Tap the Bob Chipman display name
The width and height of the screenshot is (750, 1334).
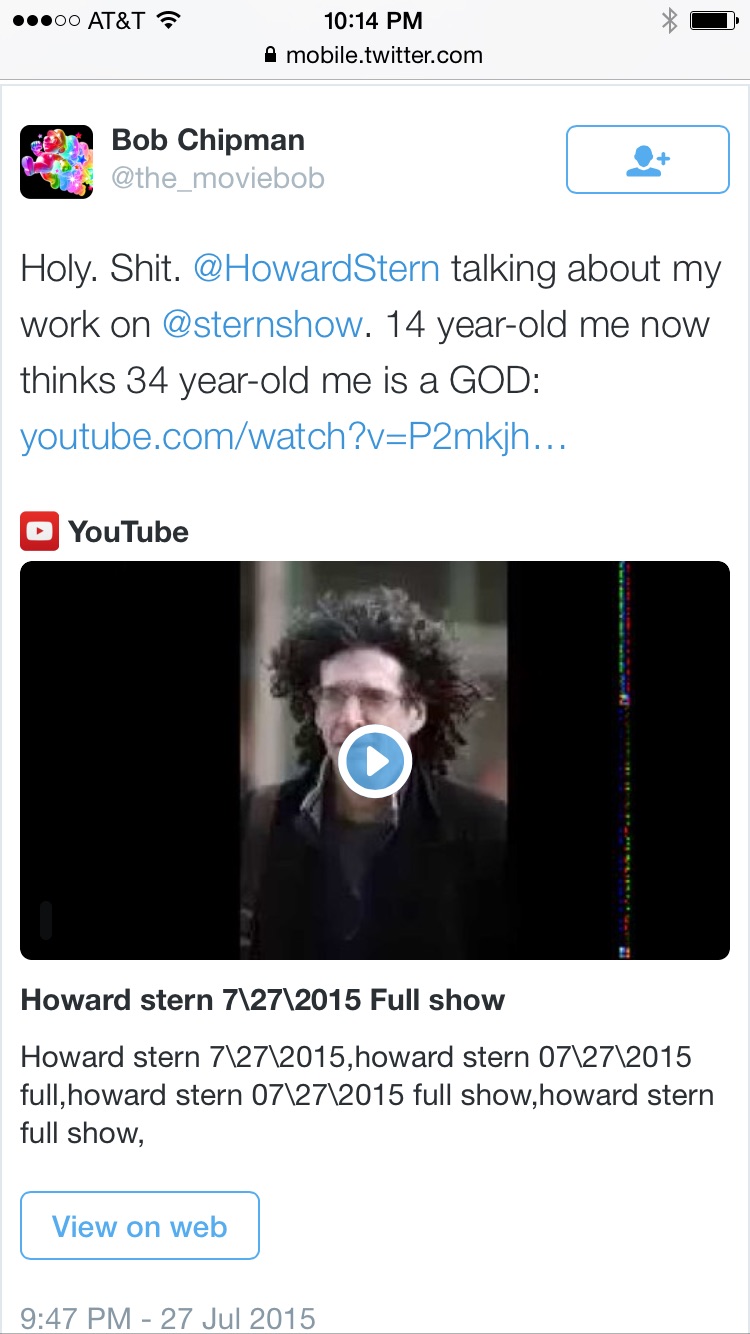pyautogui.click(x=208, y=140)
